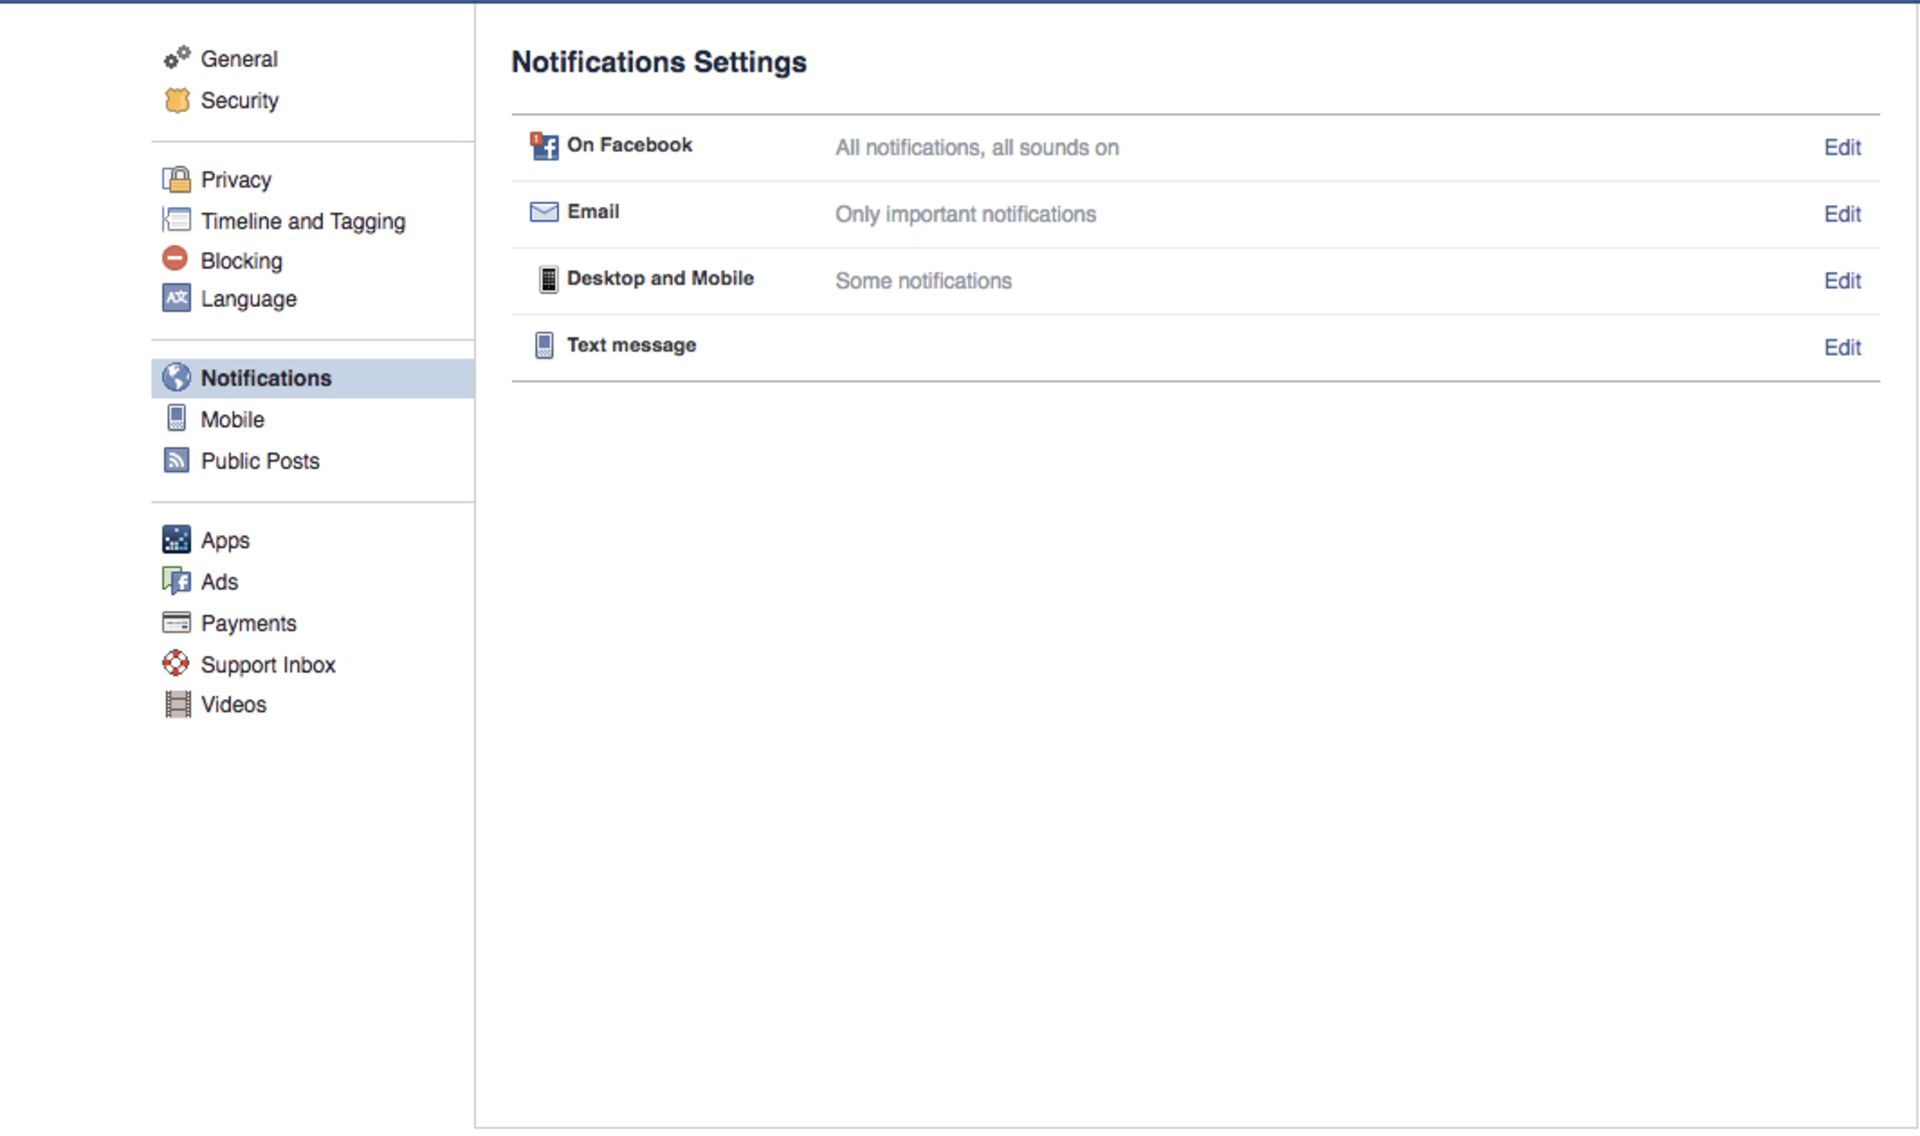1920x1136 pixels.
Task: Click the Security badge icon
Action: (x=177, y=100)
